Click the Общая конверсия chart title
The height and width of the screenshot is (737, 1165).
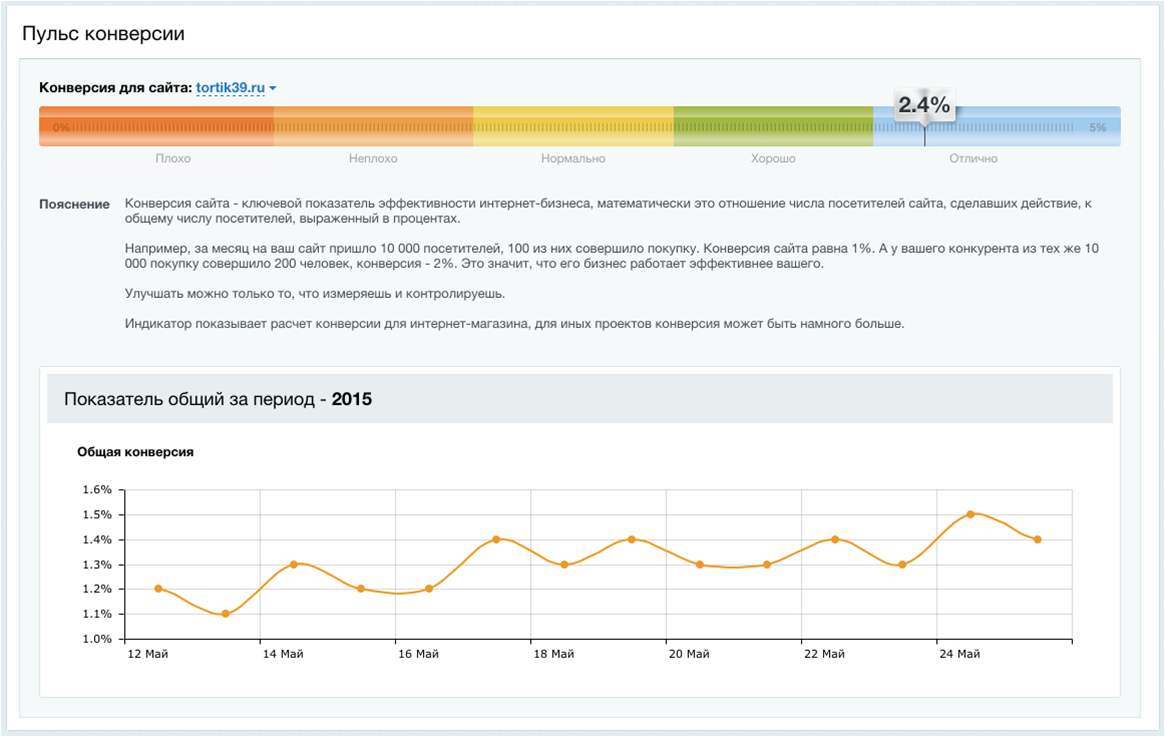click(x=135, y=452)
